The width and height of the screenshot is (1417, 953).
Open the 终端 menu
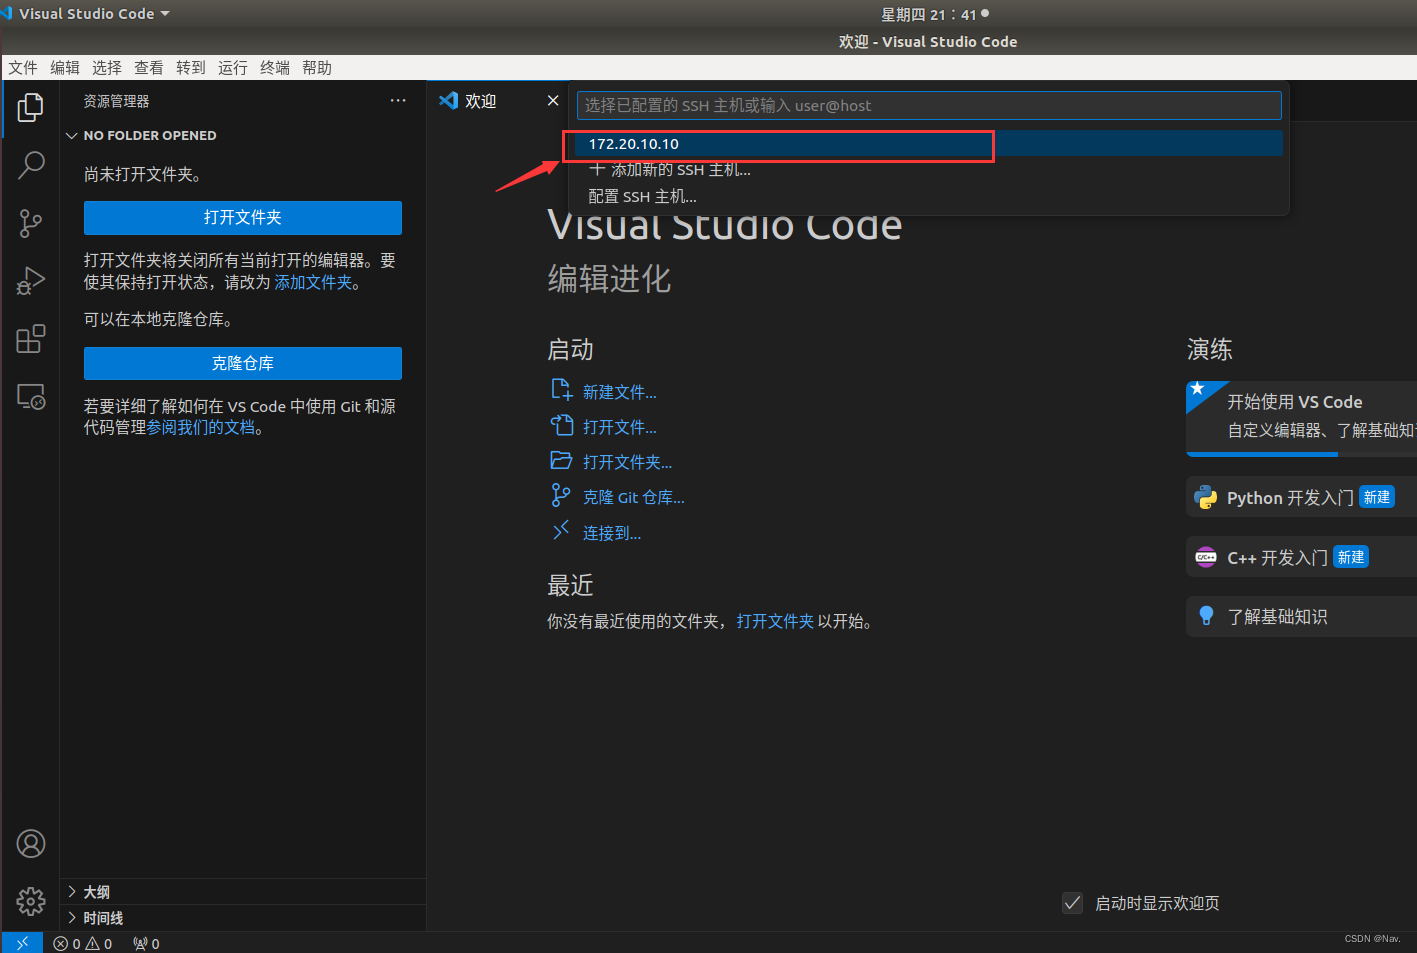(x=275, y=68)
